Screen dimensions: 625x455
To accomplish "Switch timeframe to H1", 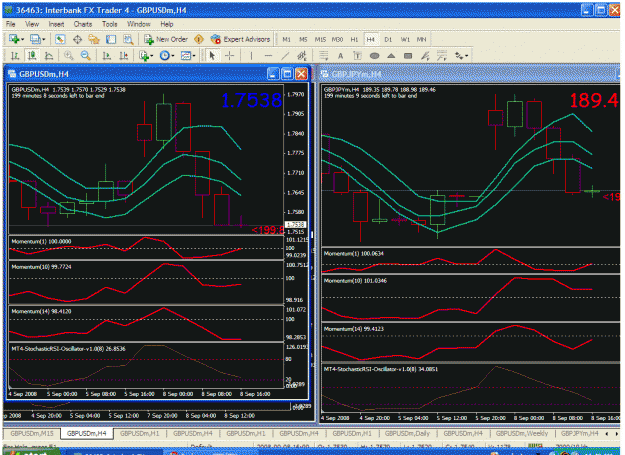I will pos(354,39).
